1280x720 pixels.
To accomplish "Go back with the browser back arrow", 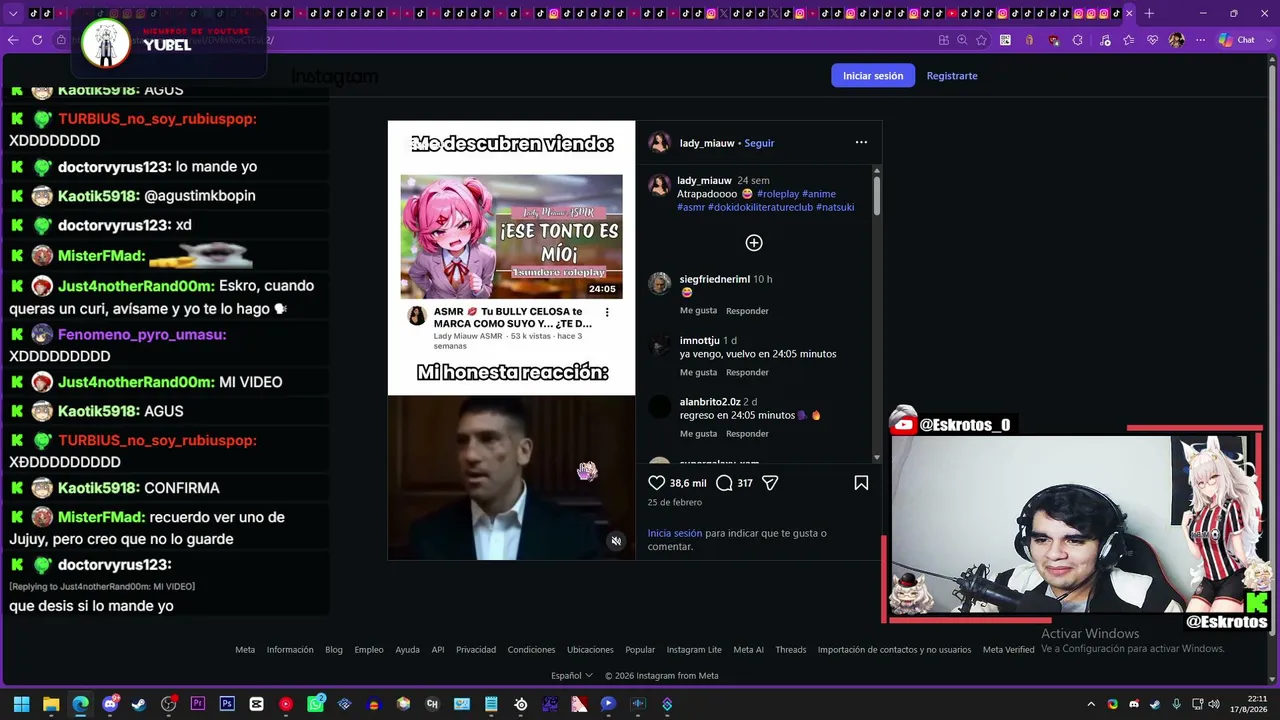I will tap(13, 40).
